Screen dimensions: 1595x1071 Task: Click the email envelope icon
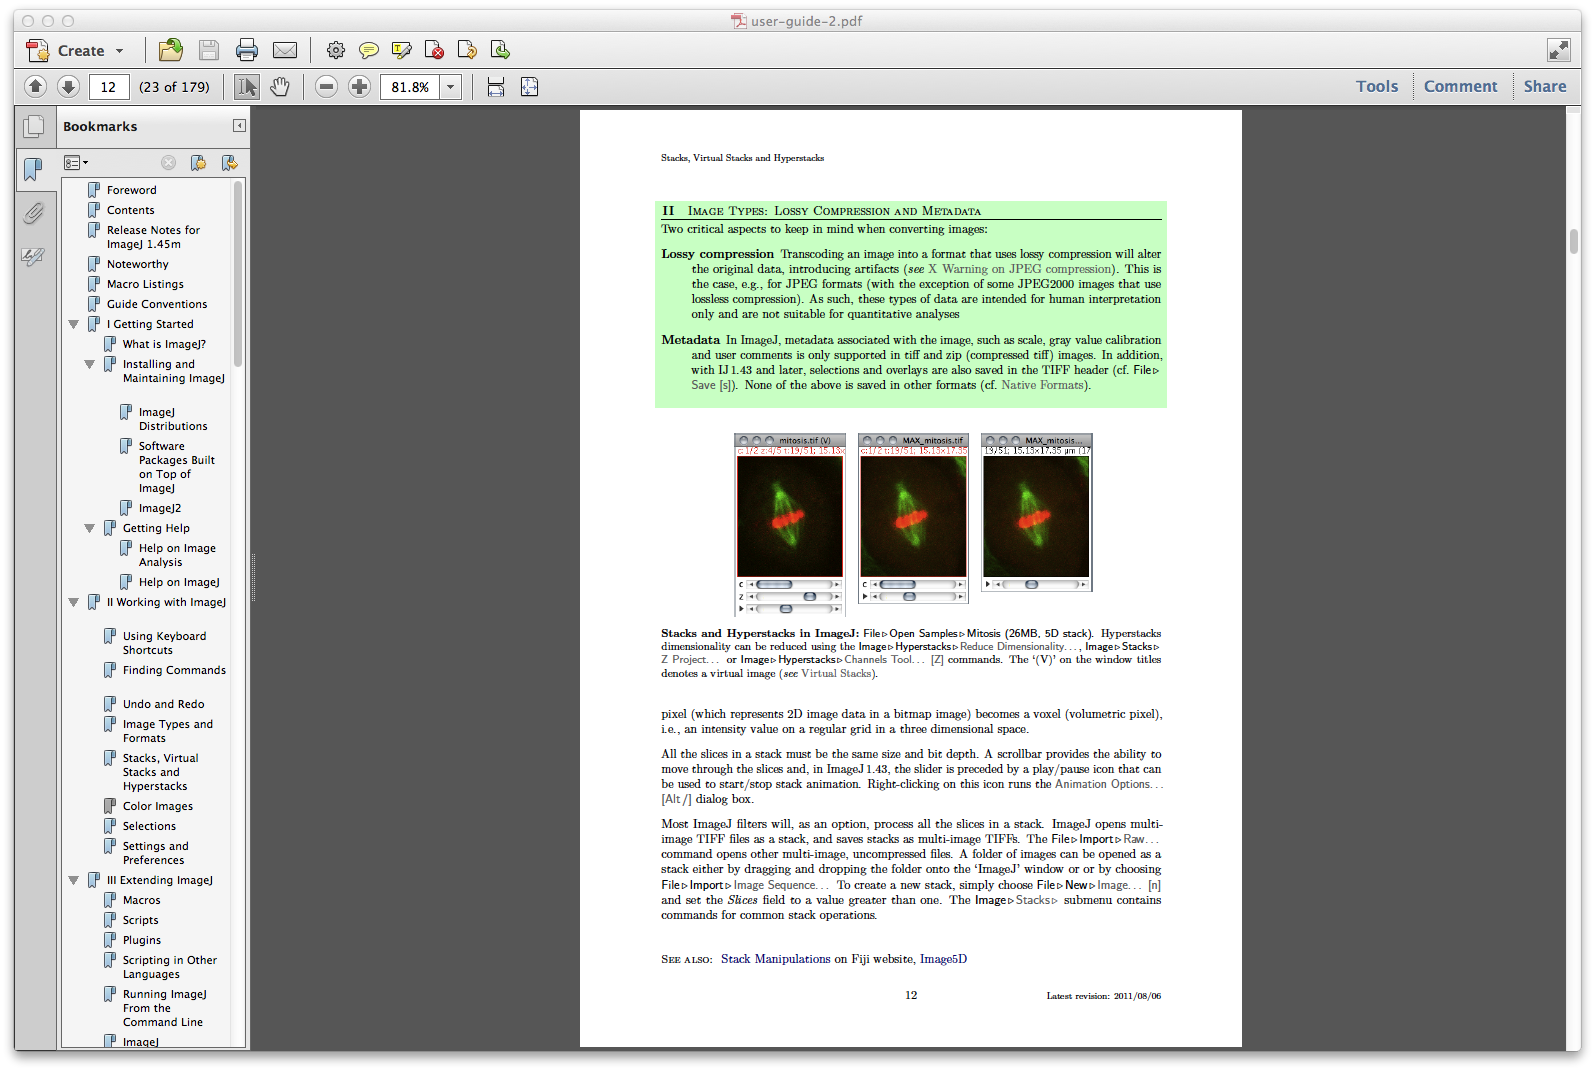pos(285,50)
